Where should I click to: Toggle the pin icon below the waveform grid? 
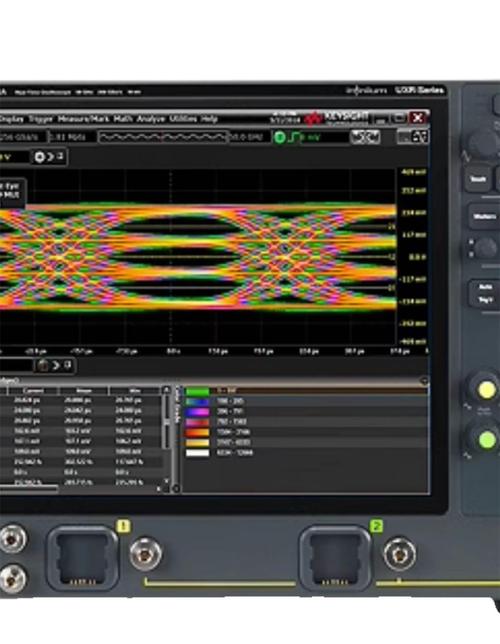point(68,365)
